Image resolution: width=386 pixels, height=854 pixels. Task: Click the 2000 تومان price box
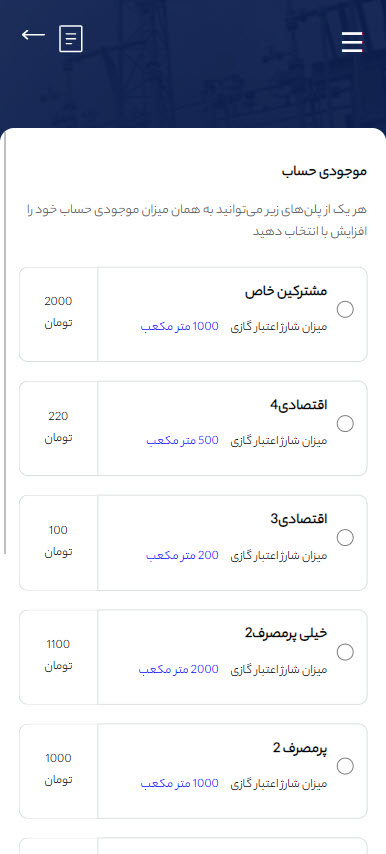pyautogui.click(x=58, y=314)
